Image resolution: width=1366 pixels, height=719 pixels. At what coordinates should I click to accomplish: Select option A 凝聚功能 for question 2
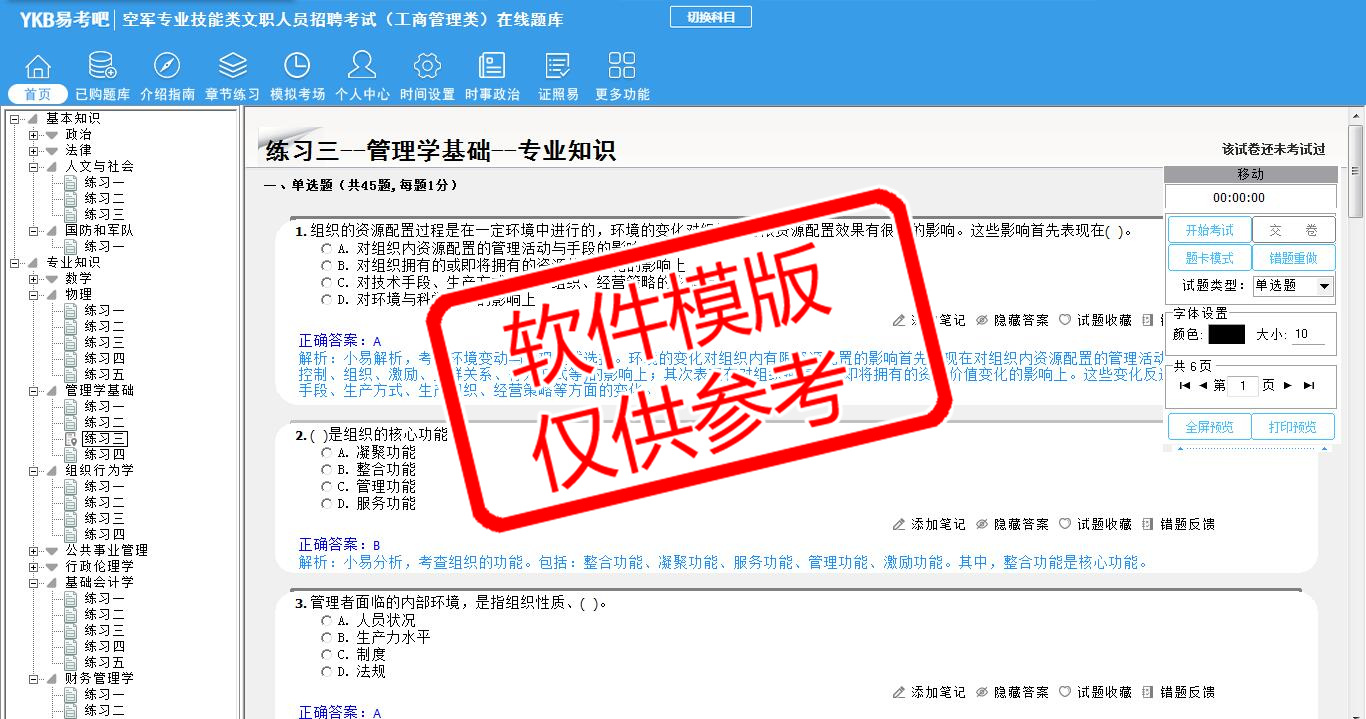(326, 453)
